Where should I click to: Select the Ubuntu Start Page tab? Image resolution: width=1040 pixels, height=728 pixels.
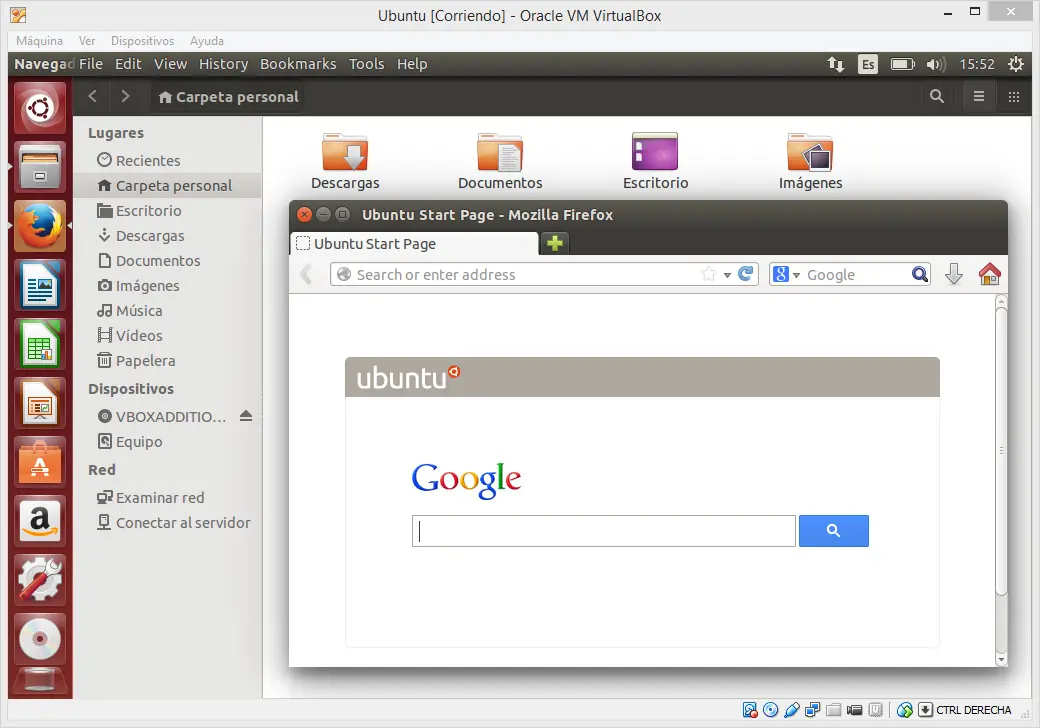(414, 243)
